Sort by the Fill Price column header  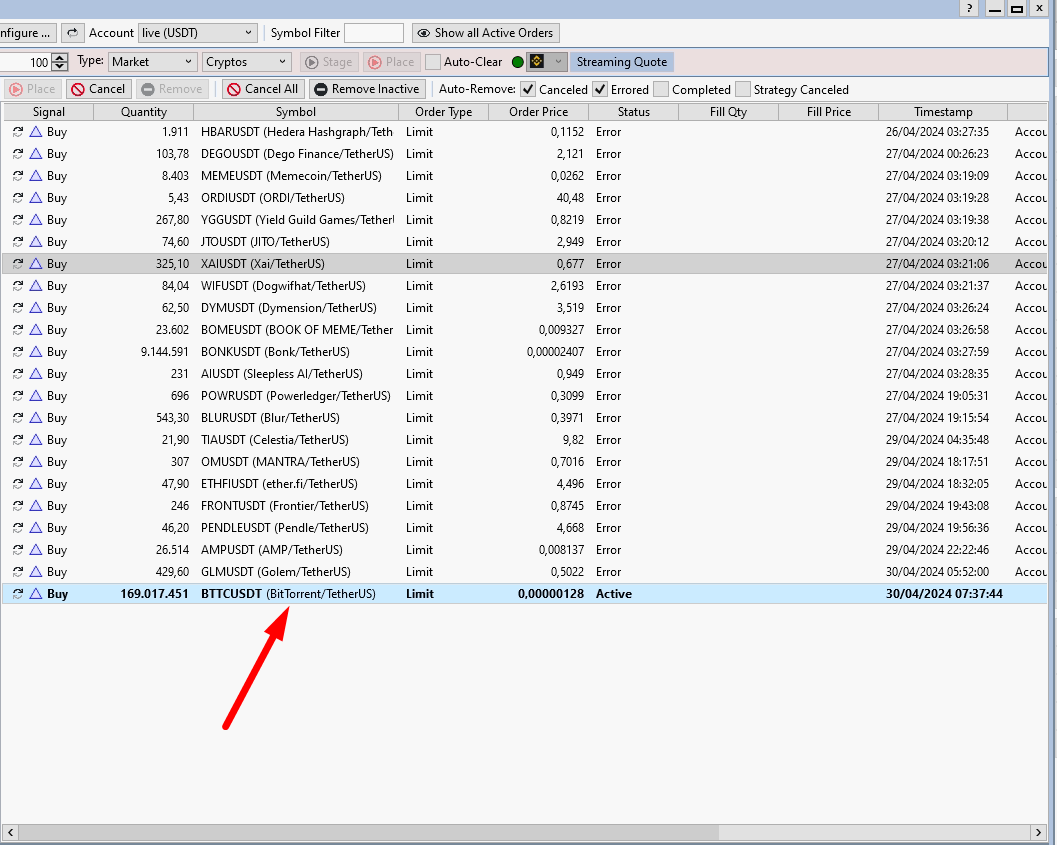(829, 112)
